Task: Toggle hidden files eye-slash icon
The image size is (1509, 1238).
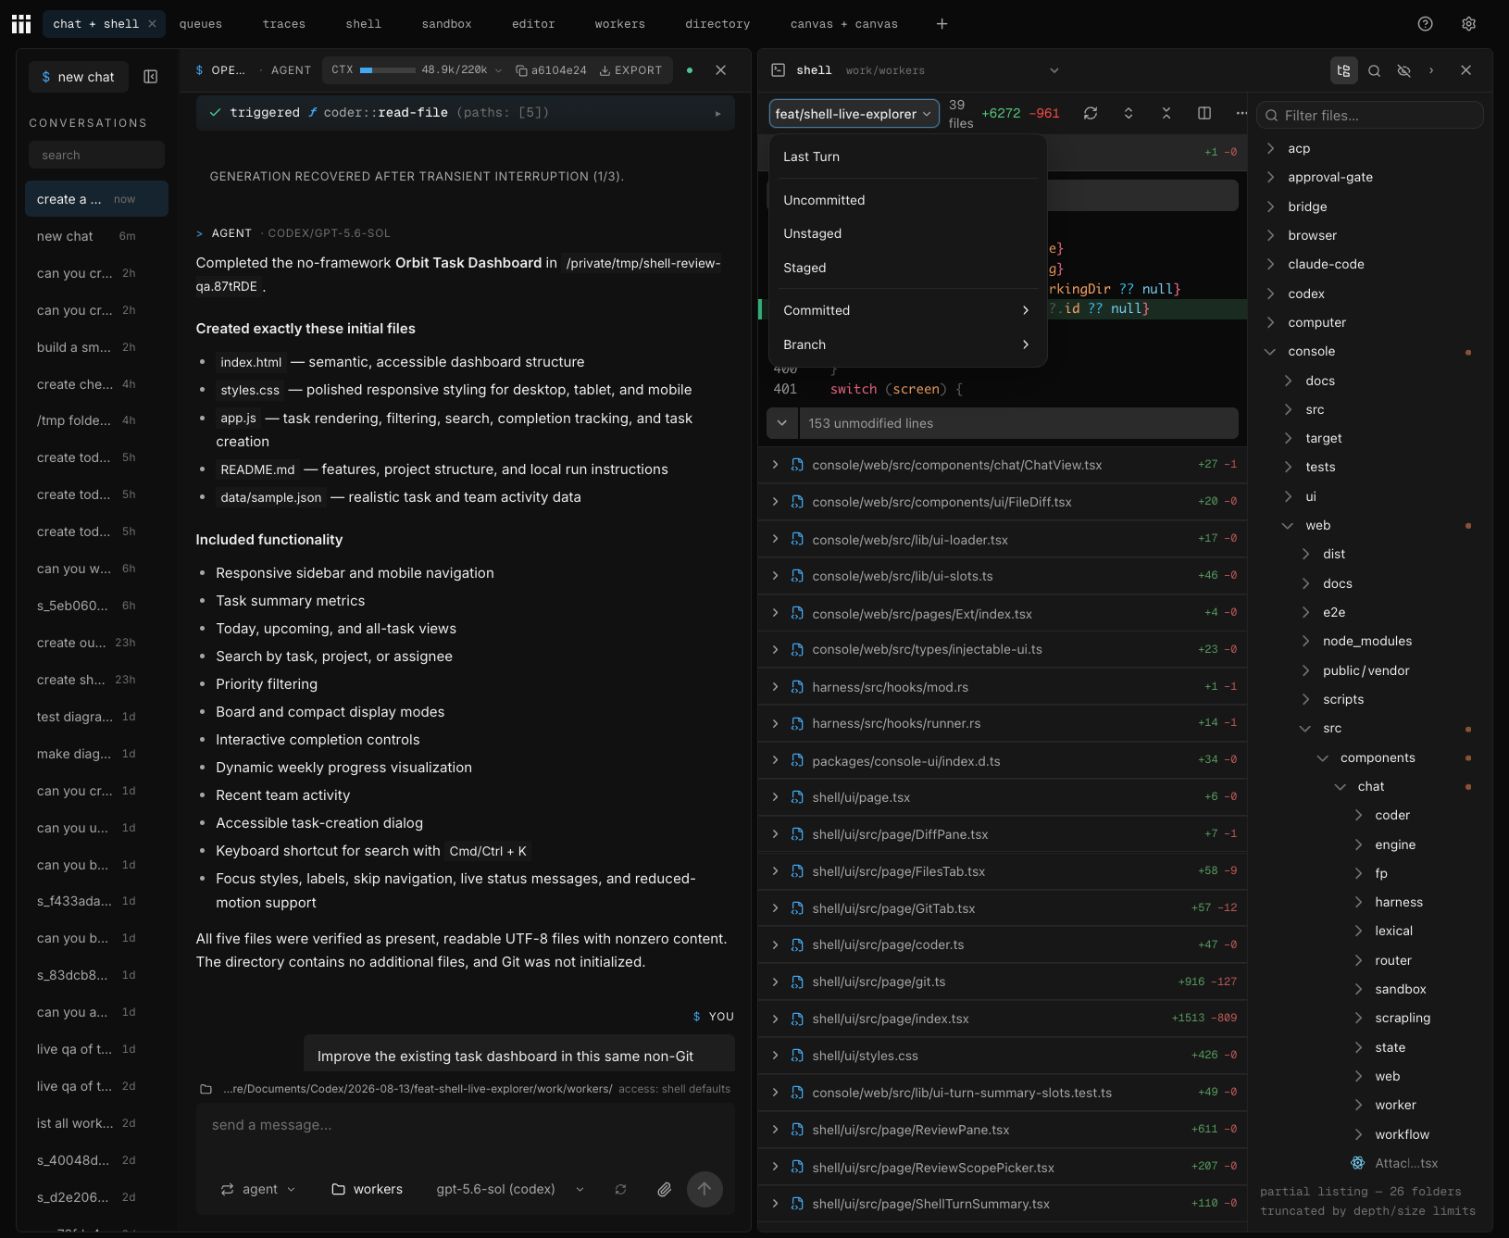Action: [1403, 71]
